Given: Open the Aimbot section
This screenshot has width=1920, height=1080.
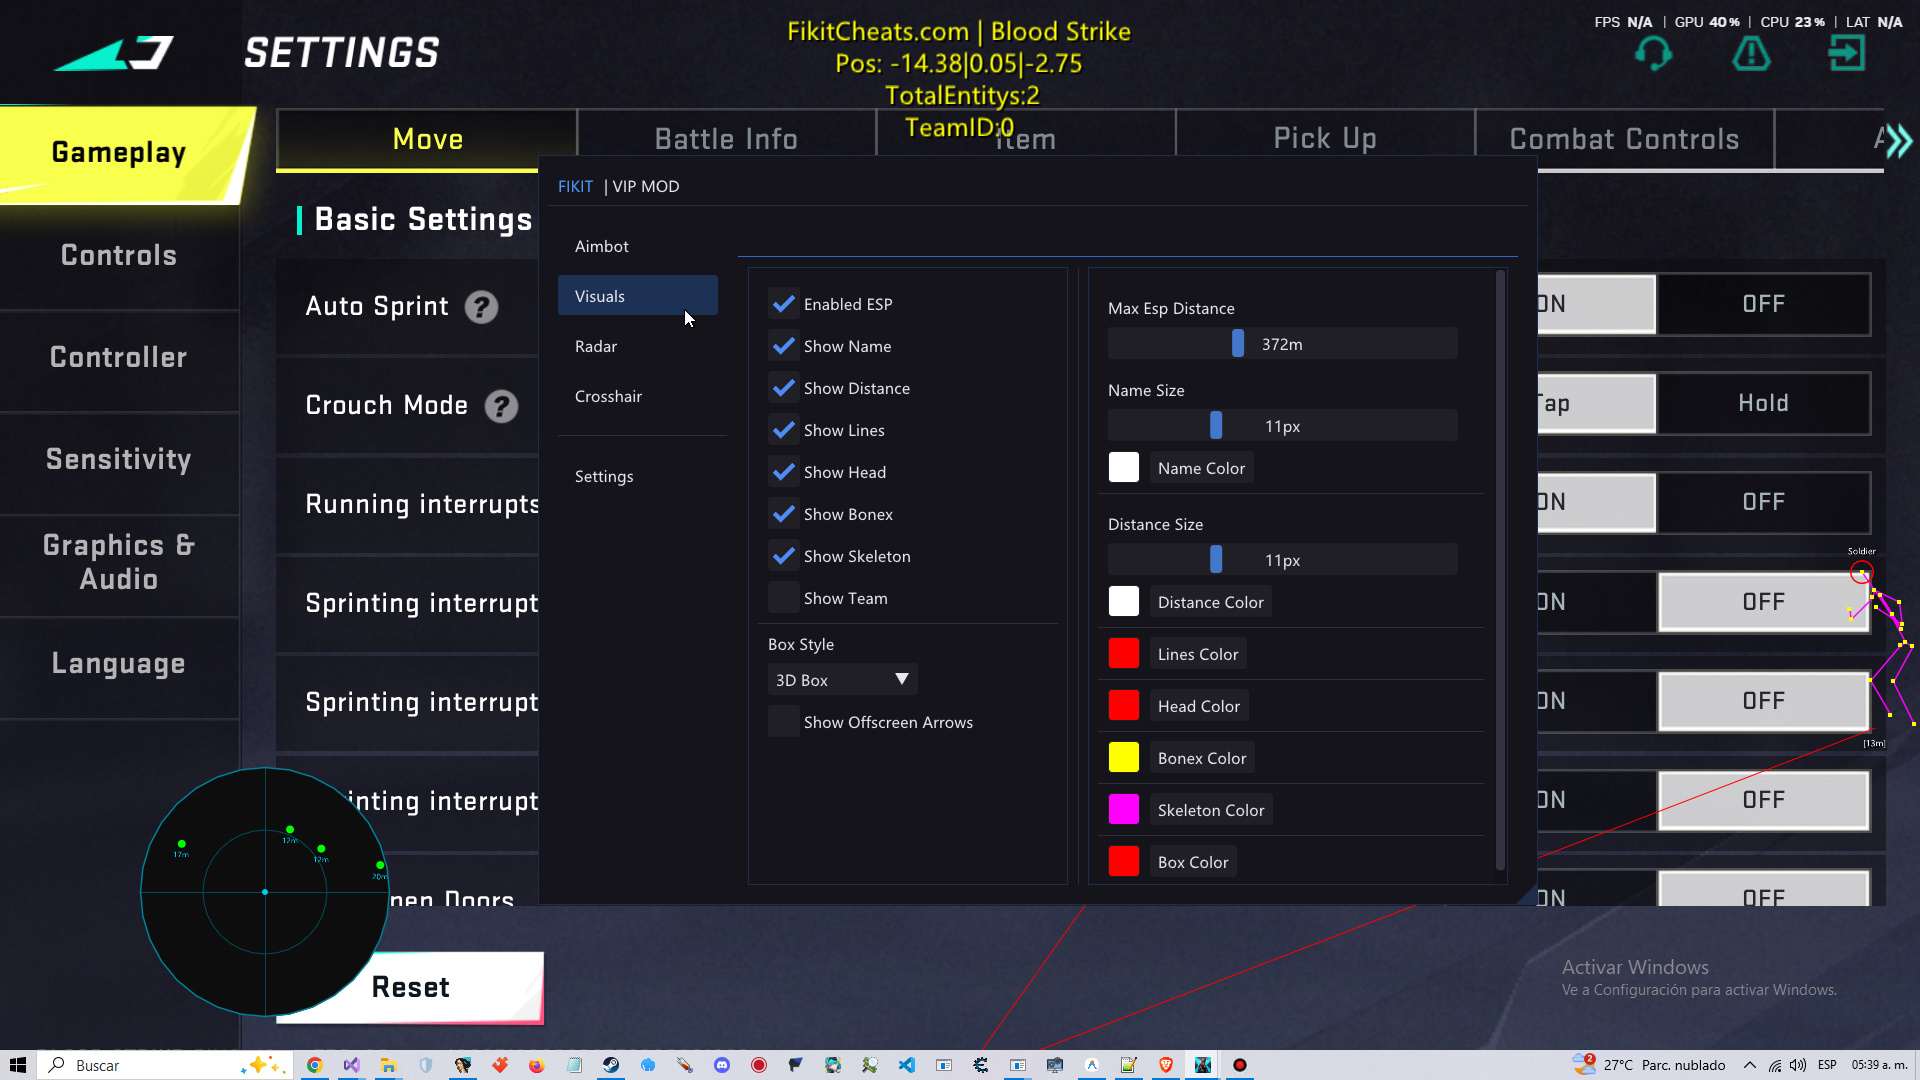Looking at the screenshot, I should [x=638, y=246].
